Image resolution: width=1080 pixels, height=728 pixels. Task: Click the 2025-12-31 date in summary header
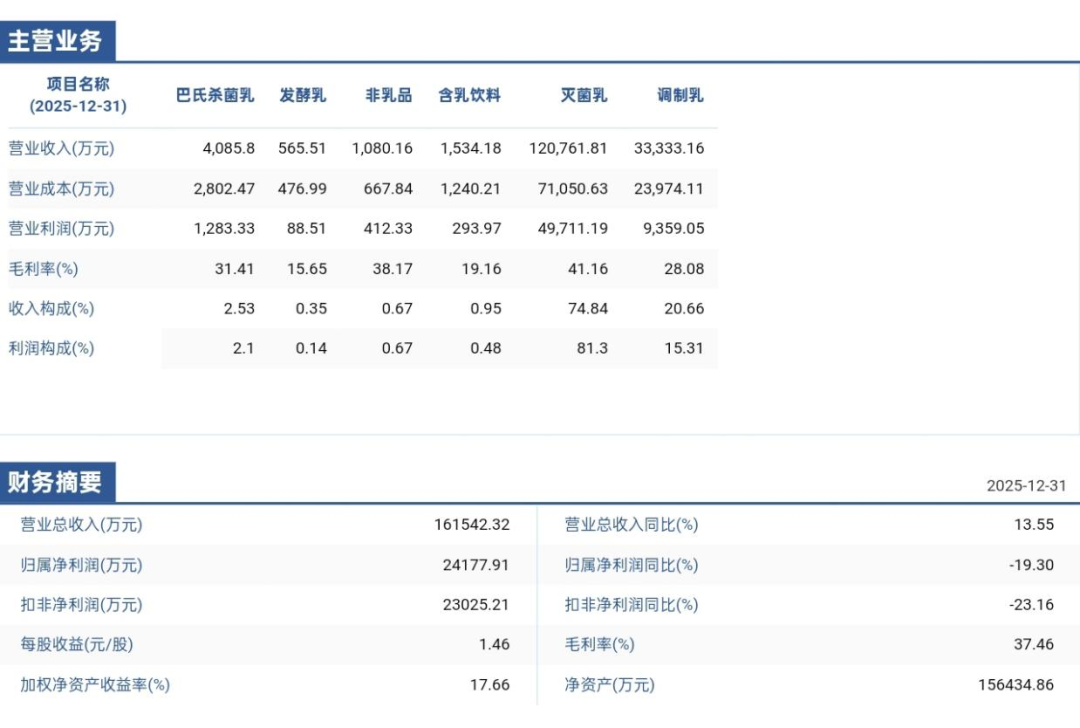(1026, 486)
